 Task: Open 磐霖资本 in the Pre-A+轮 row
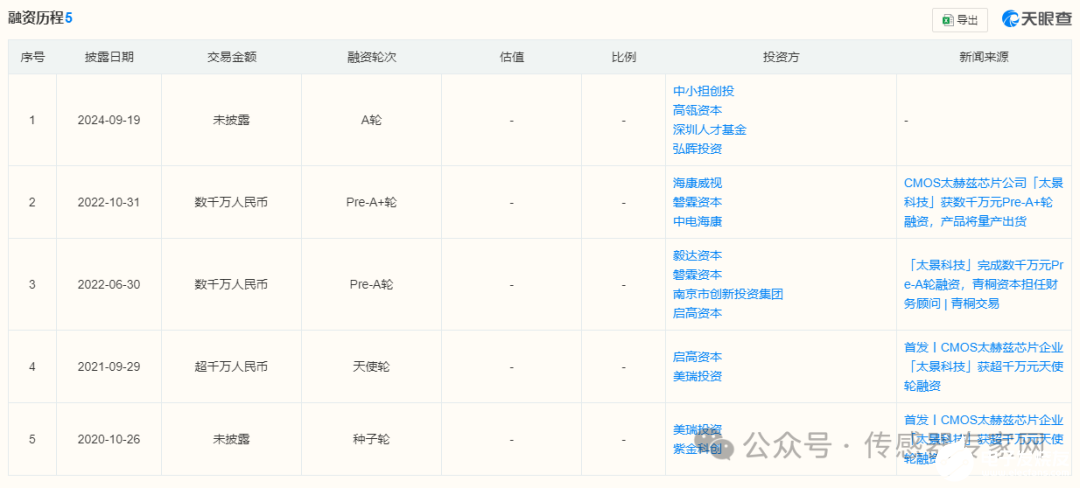(697, 202)
